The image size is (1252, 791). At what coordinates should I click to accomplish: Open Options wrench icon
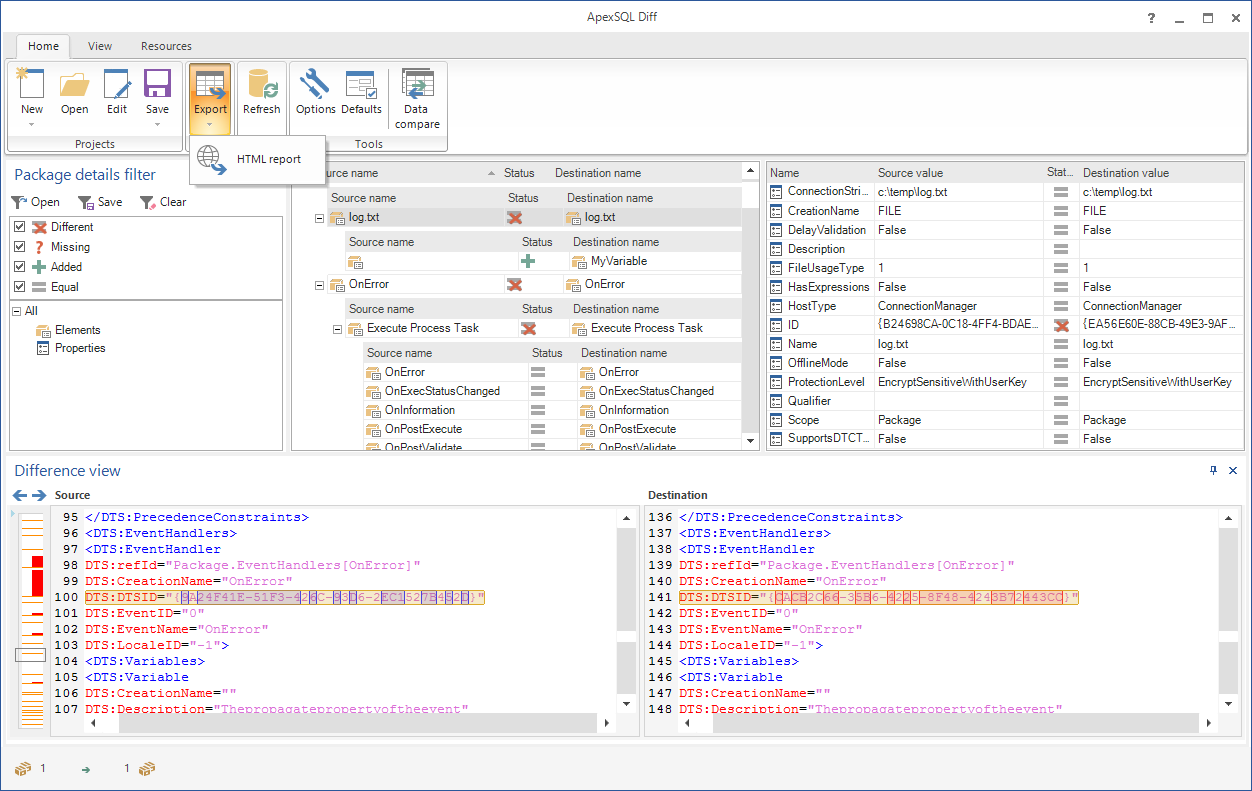315,84
